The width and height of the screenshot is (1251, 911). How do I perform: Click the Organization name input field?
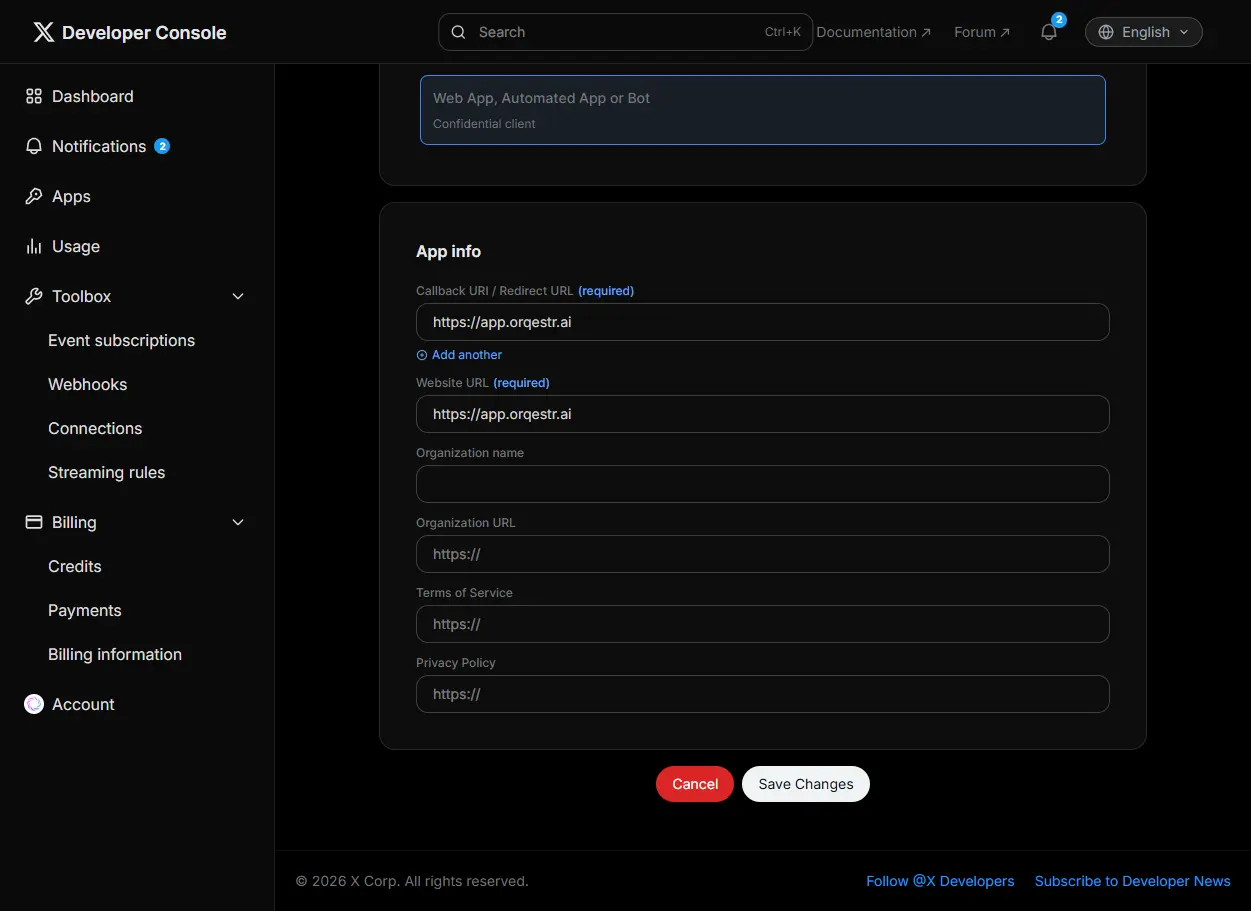click(763, 484)
